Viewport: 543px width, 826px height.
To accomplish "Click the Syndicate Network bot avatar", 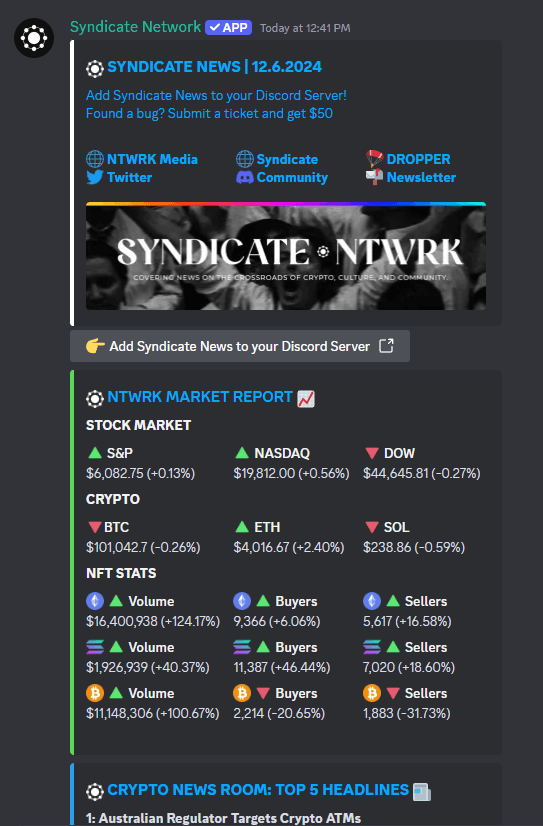I will (x=34, y=38).
